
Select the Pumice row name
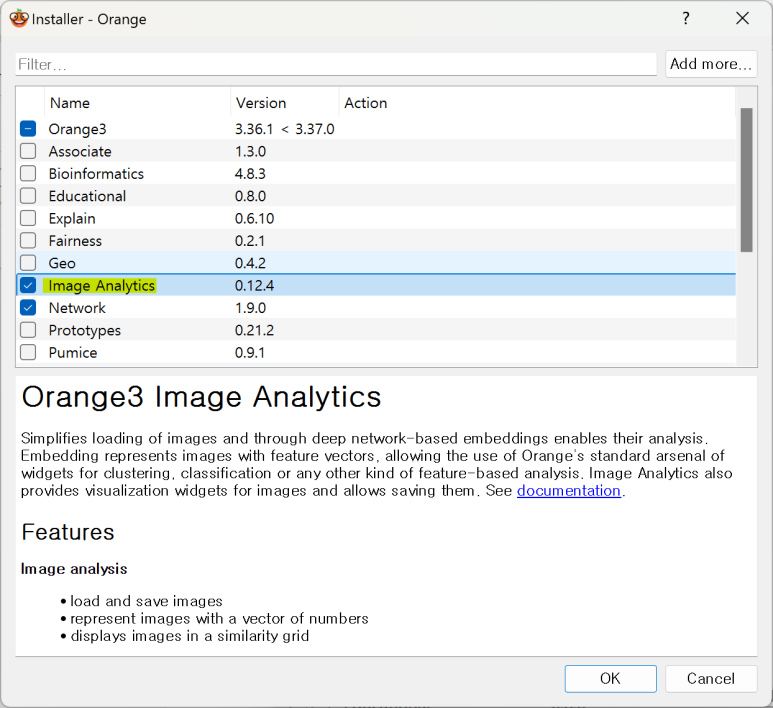click(x=72, y=353)
